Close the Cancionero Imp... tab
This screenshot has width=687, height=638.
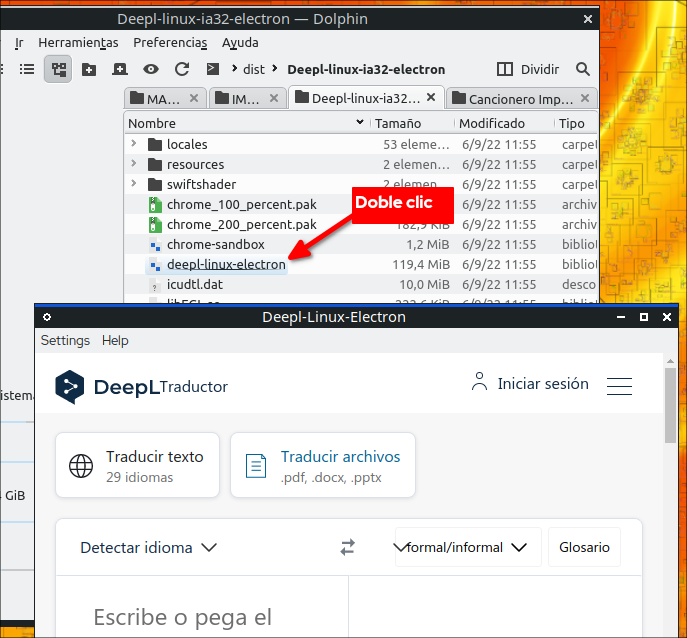(x=585, y=98)
